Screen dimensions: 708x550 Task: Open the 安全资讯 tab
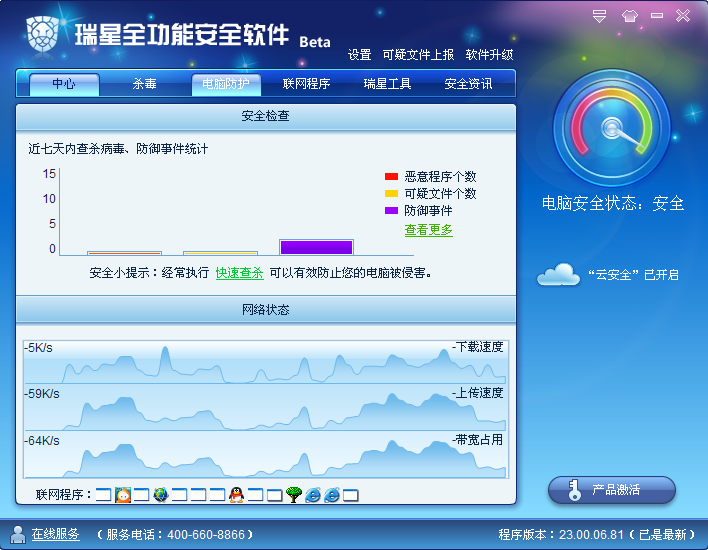pyautogui.click(x=468, y=84)
